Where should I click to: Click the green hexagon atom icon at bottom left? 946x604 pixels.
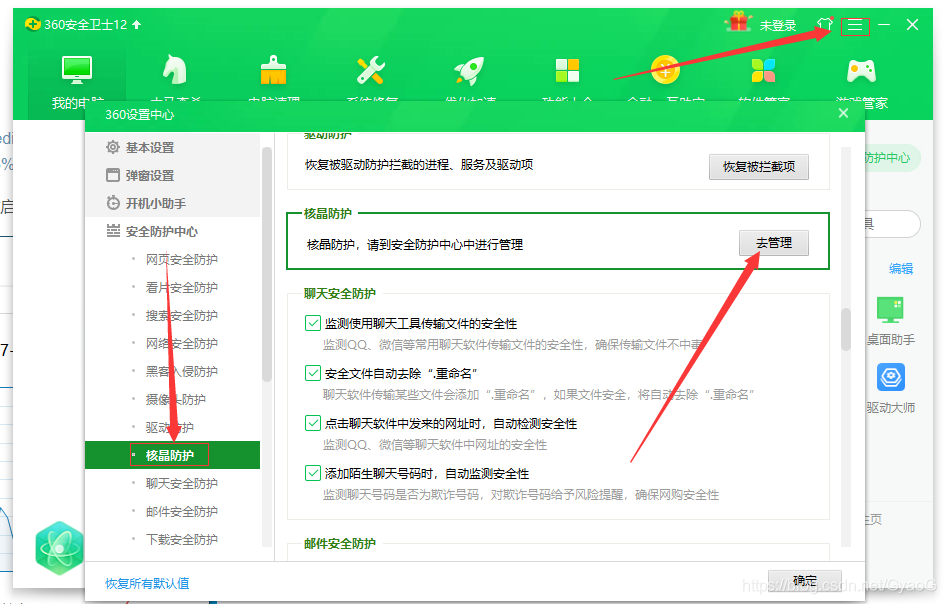click(x=59, y=548)
